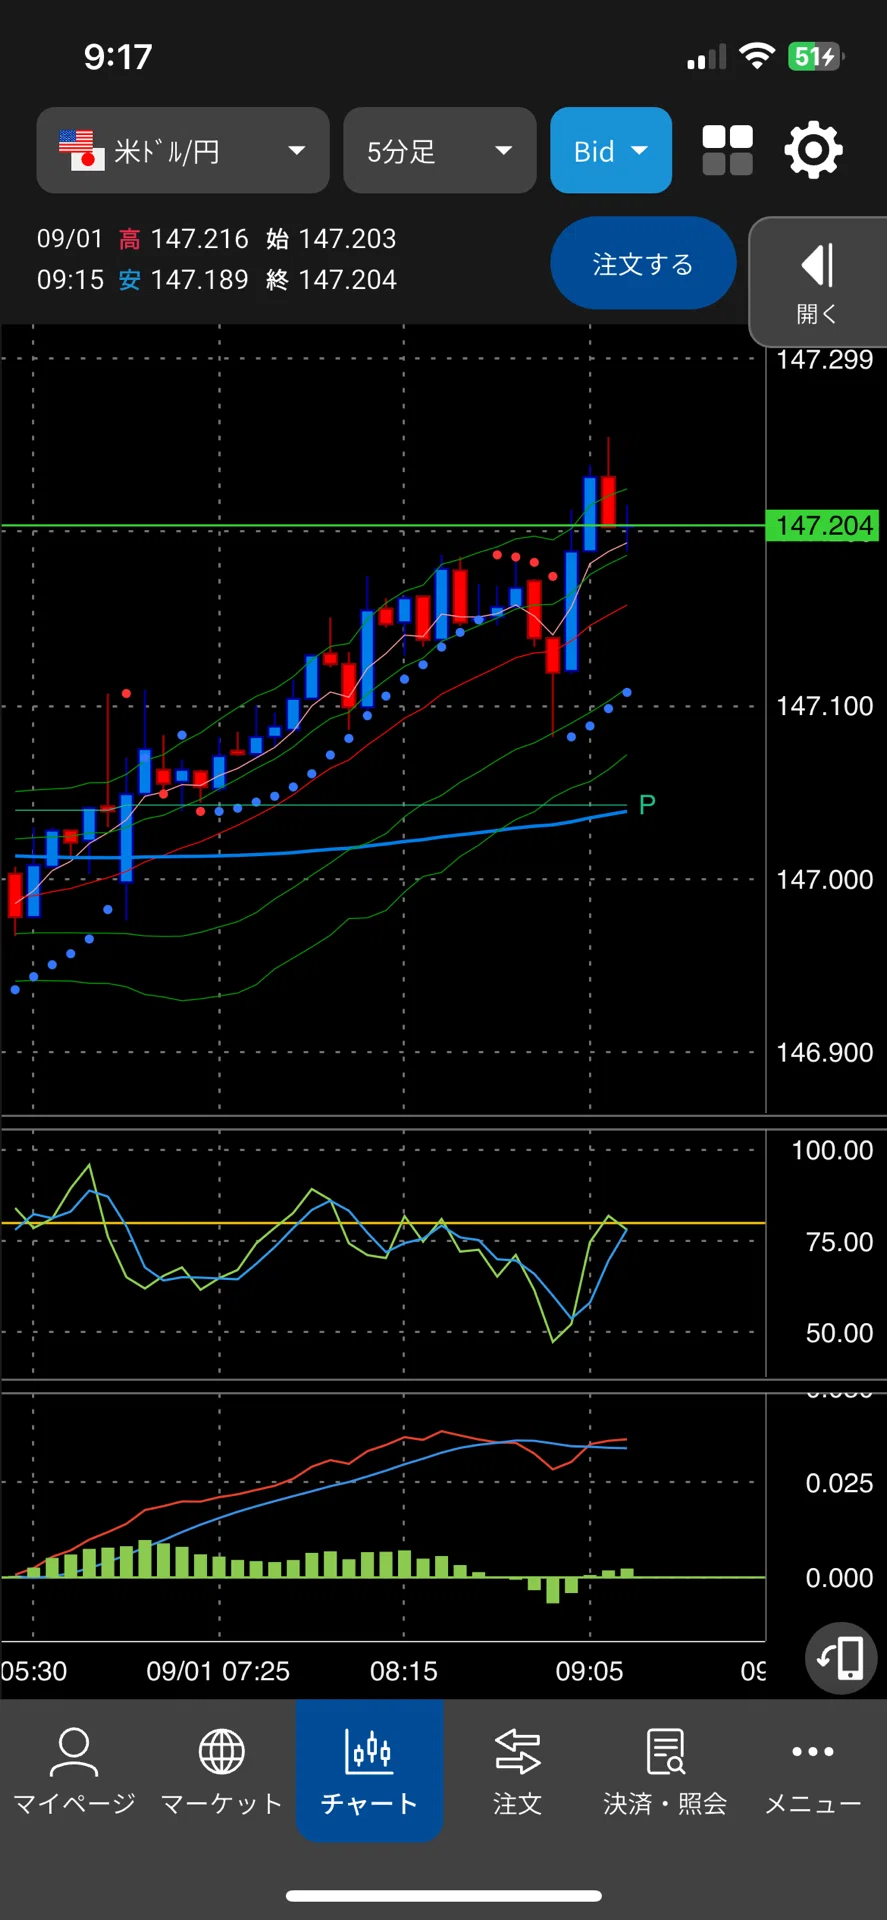Tap the 0.025 MACD axis label
The width and height of the screenshot is (887, 1920).
[839, 1483]
